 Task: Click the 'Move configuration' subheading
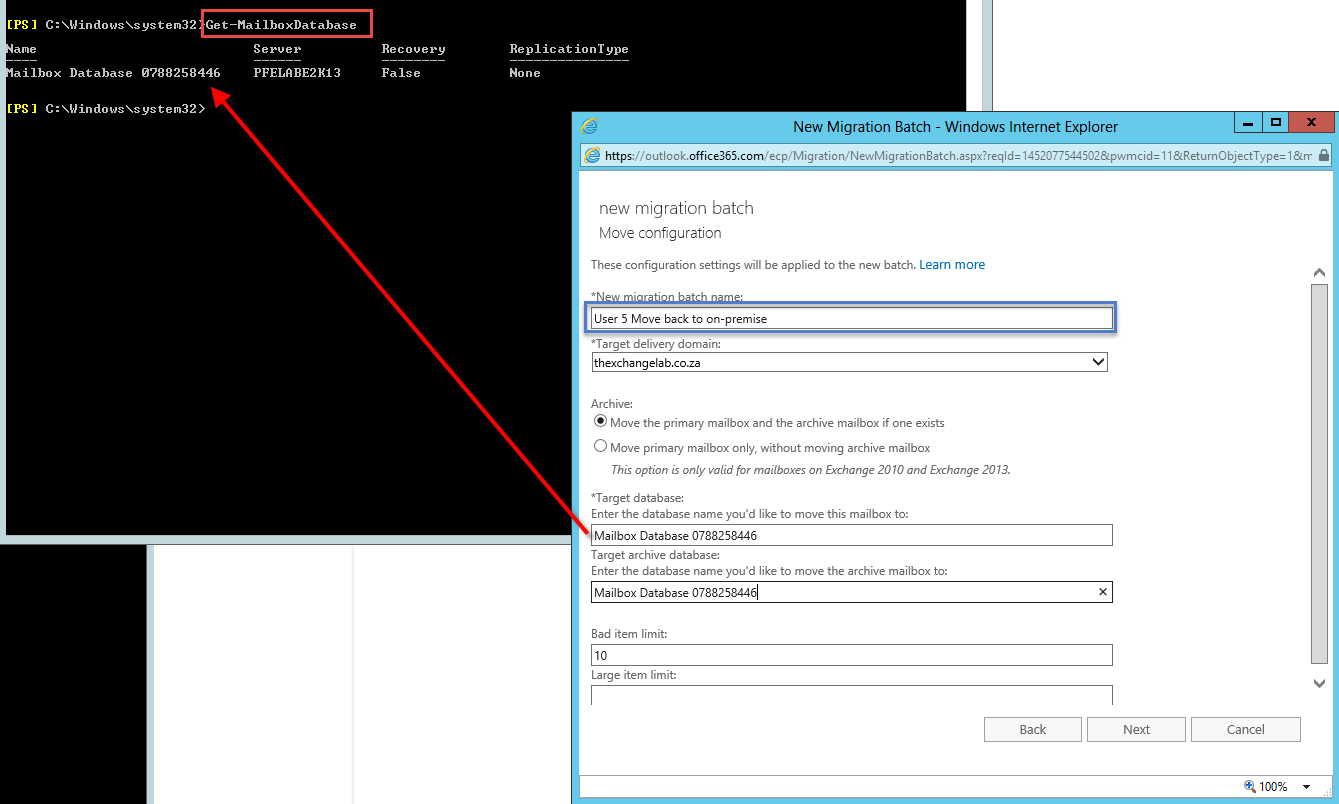[660, 233]
